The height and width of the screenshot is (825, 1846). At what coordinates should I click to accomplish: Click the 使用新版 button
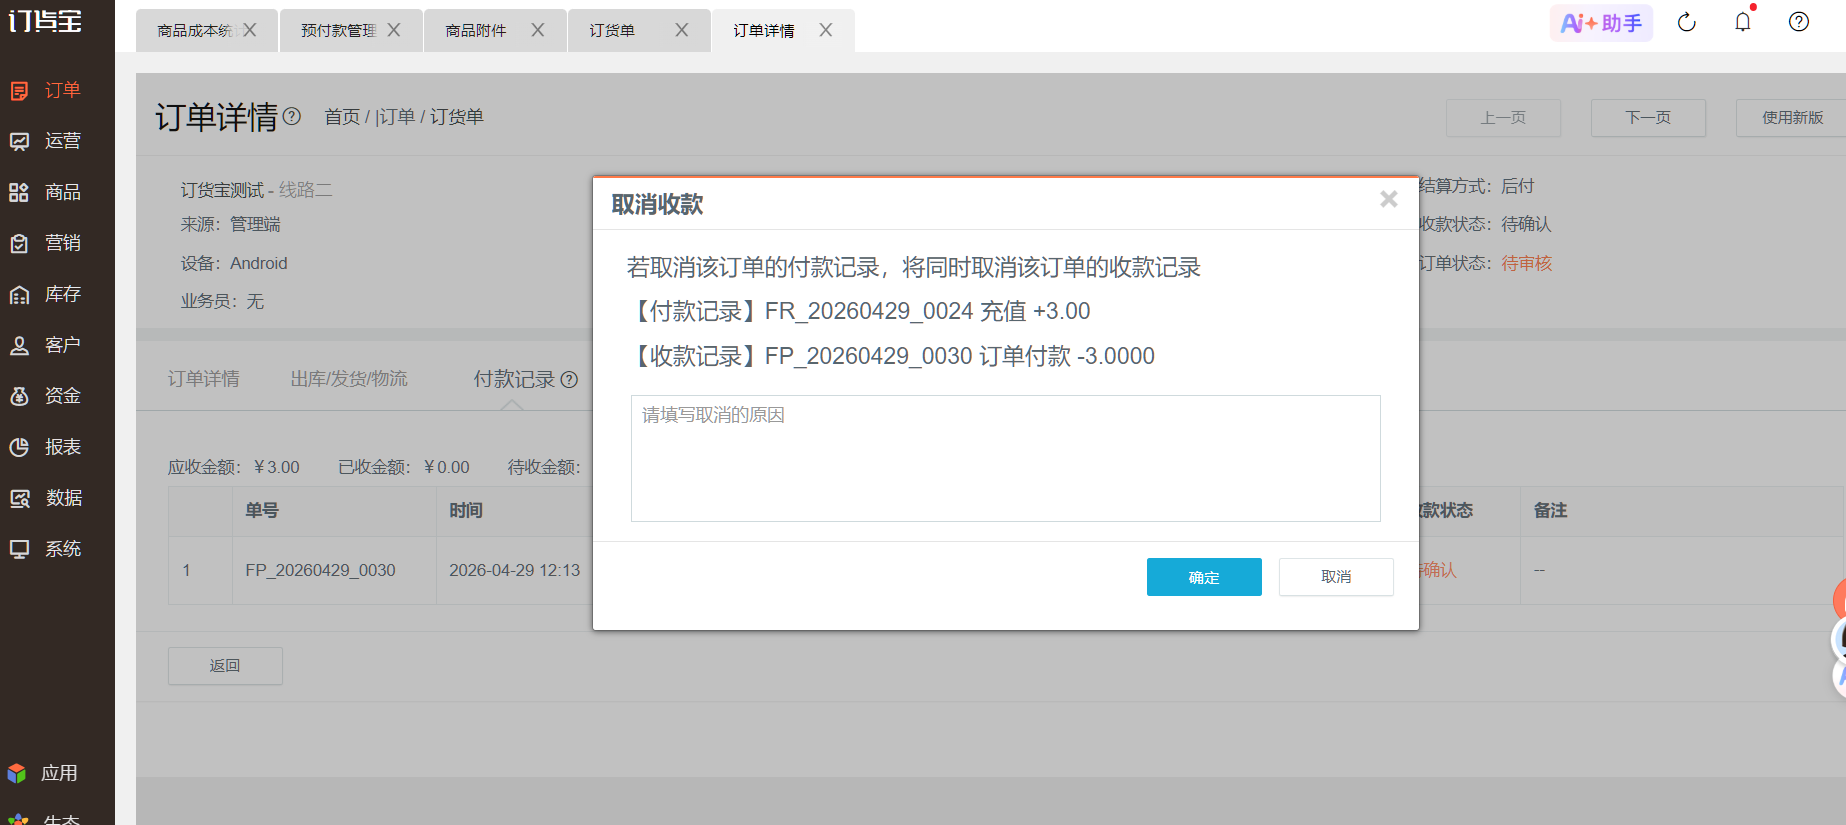(1792, 118)
